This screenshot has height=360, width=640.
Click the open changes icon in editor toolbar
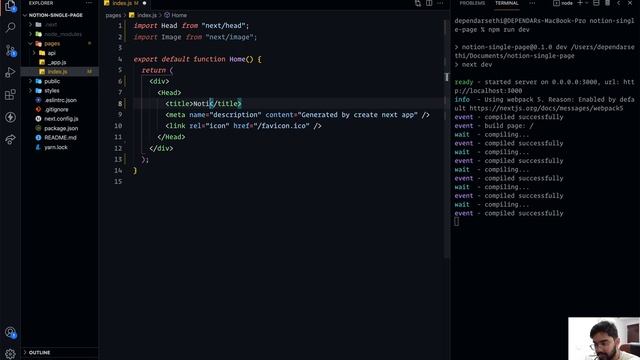(x=418, y=3)
